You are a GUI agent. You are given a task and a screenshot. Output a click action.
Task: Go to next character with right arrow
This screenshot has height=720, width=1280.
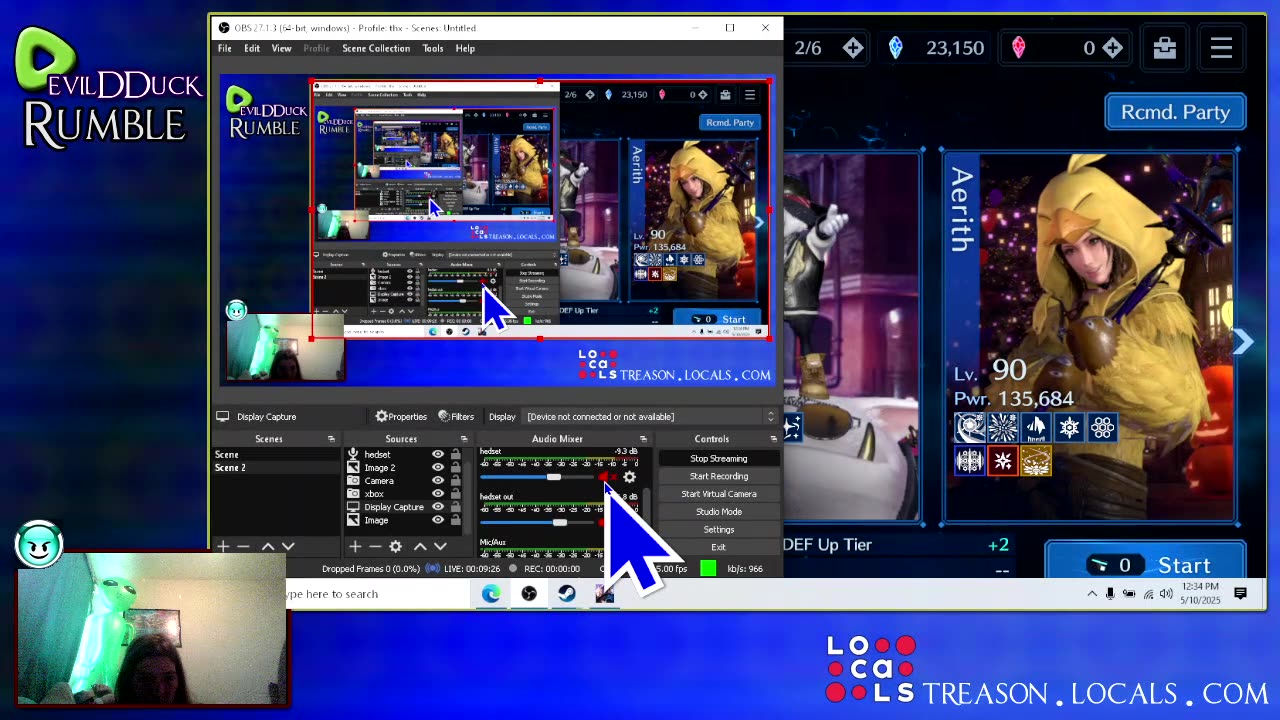click(1243, 342)
